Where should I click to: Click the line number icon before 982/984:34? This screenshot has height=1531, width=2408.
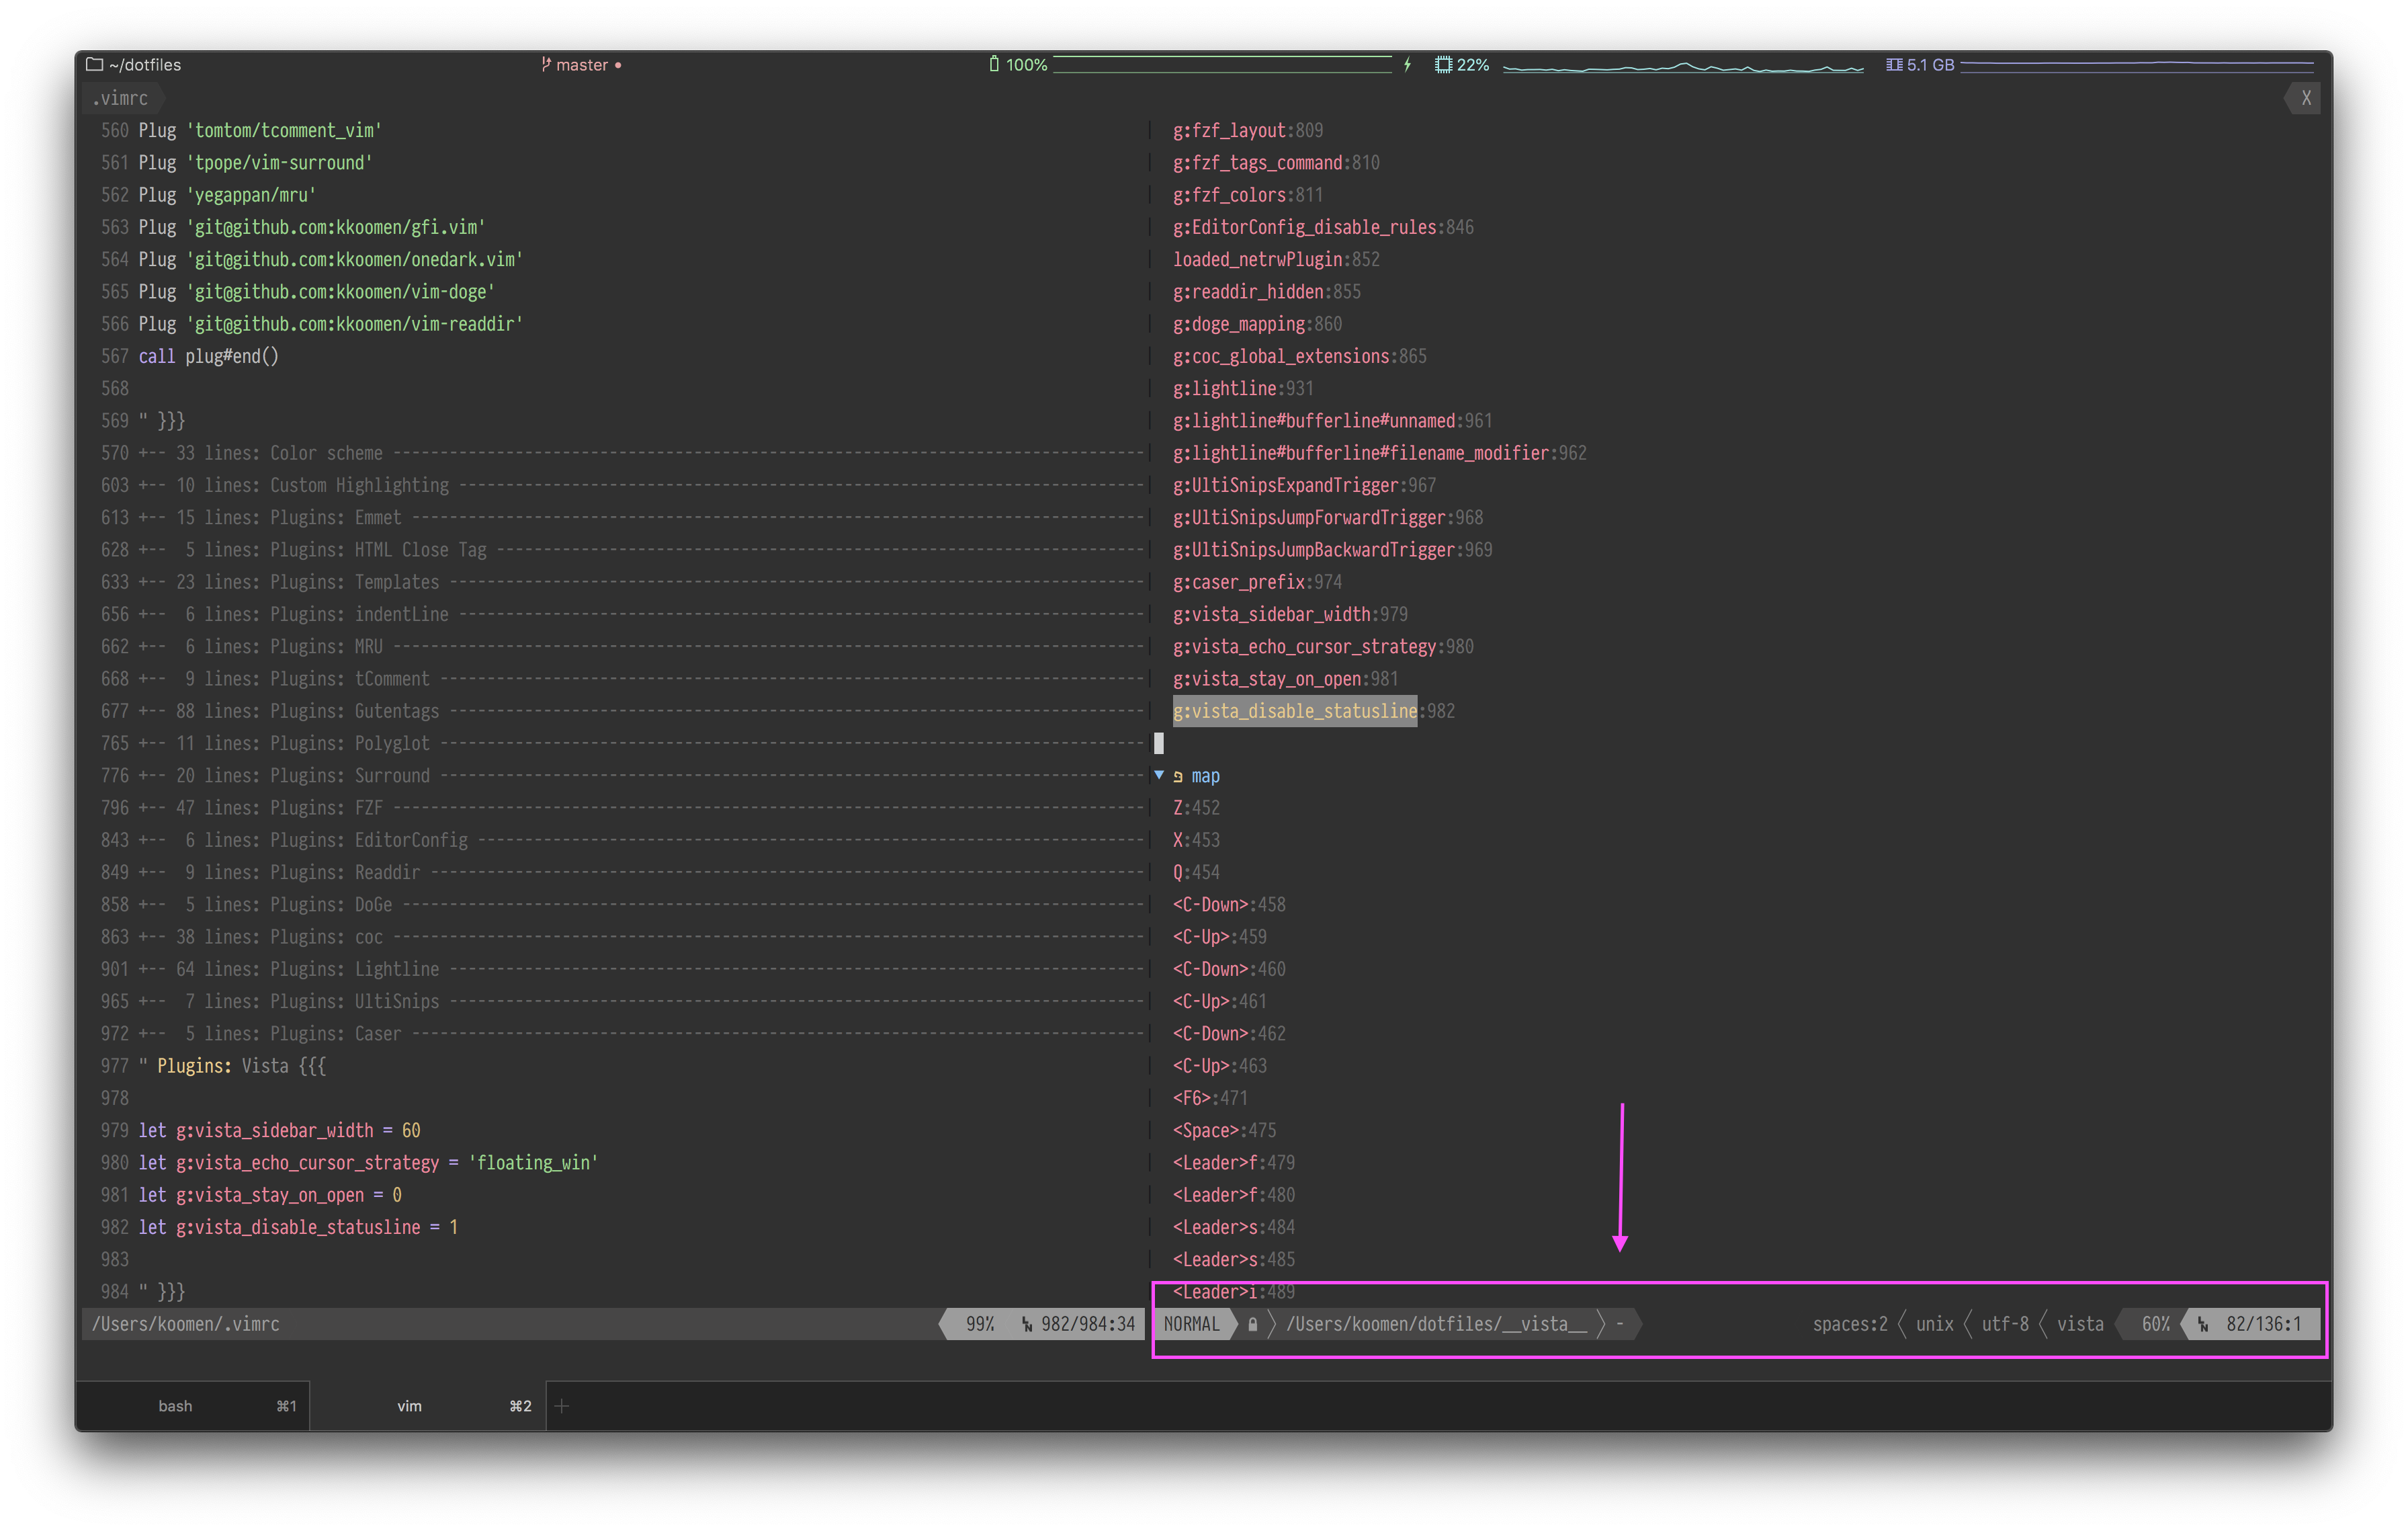pyautogui.click(x=1027, y=1324)
